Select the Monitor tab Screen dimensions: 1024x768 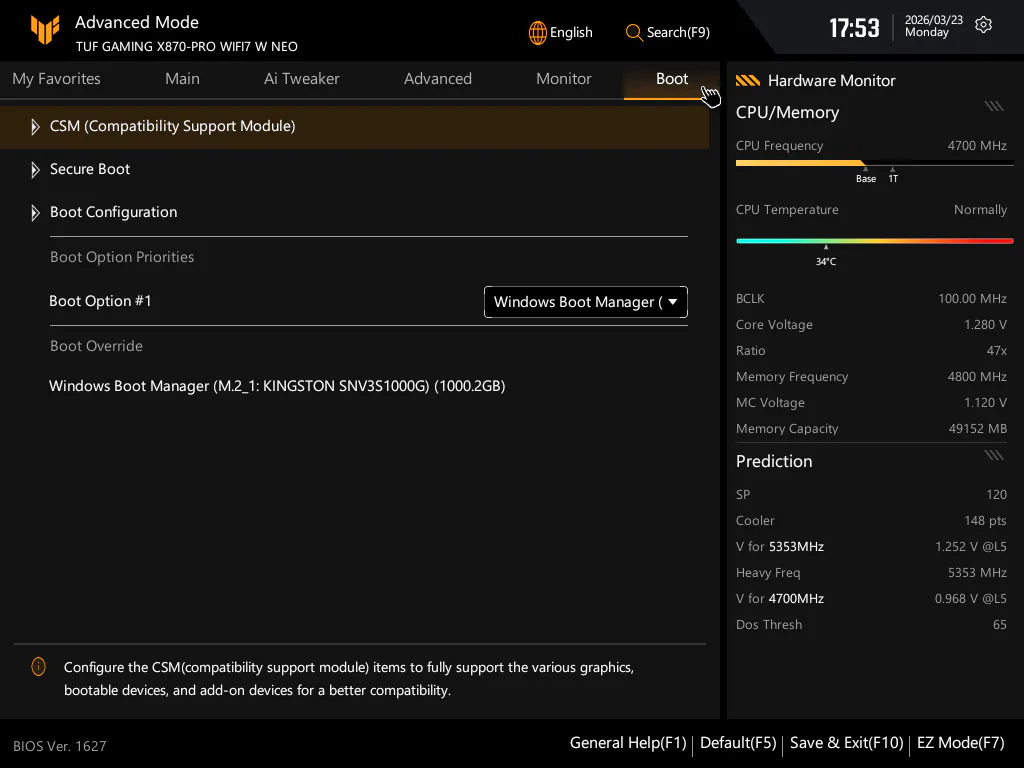click(x=564, y=78)
